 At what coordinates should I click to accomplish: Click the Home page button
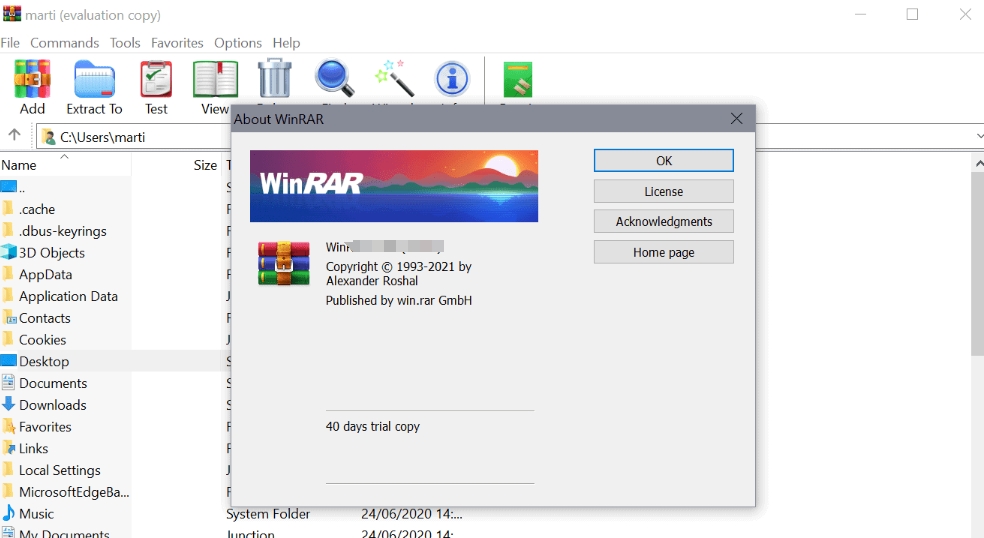tap(663, 252)
